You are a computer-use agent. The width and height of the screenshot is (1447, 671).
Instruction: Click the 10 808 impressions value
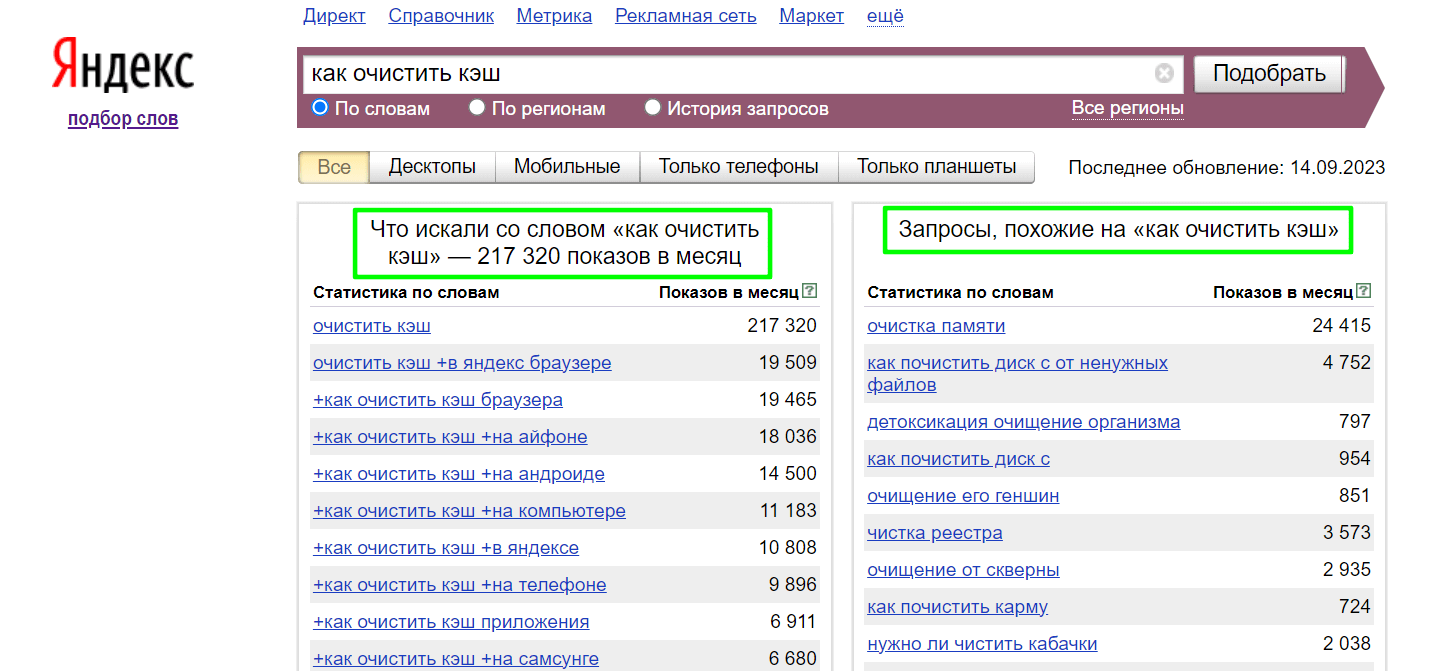[788, 548]
